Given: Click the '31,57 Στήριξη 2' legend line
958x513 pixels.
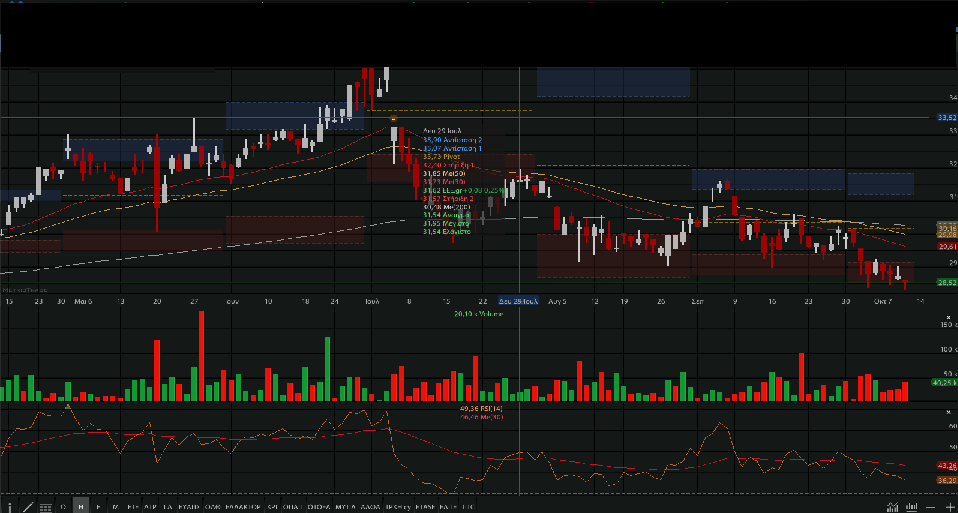Looking at the screenshot, I should click(448, 198).
